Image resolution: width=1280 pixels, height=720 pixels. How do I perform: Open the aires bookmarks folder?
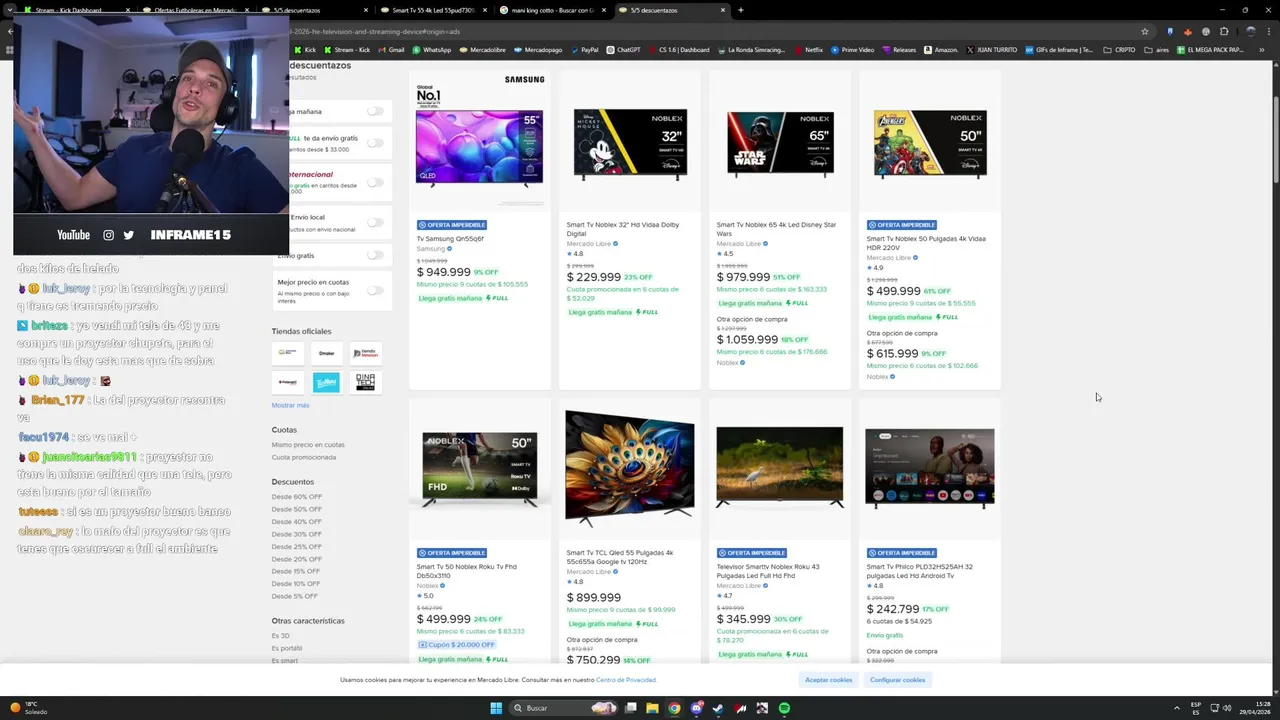pos(1157,49)
